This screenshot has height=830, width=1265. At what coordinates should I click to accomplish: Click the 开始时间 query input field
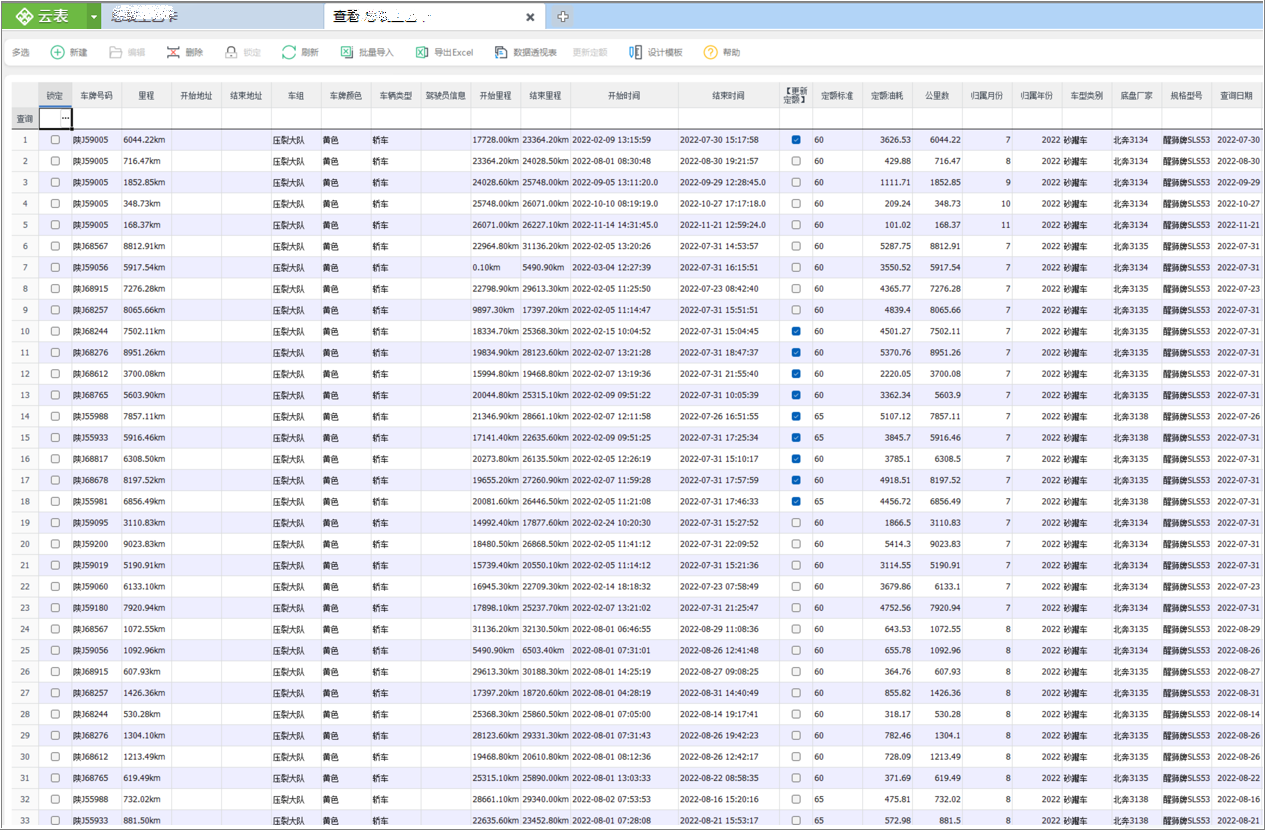tap(624, 118)
